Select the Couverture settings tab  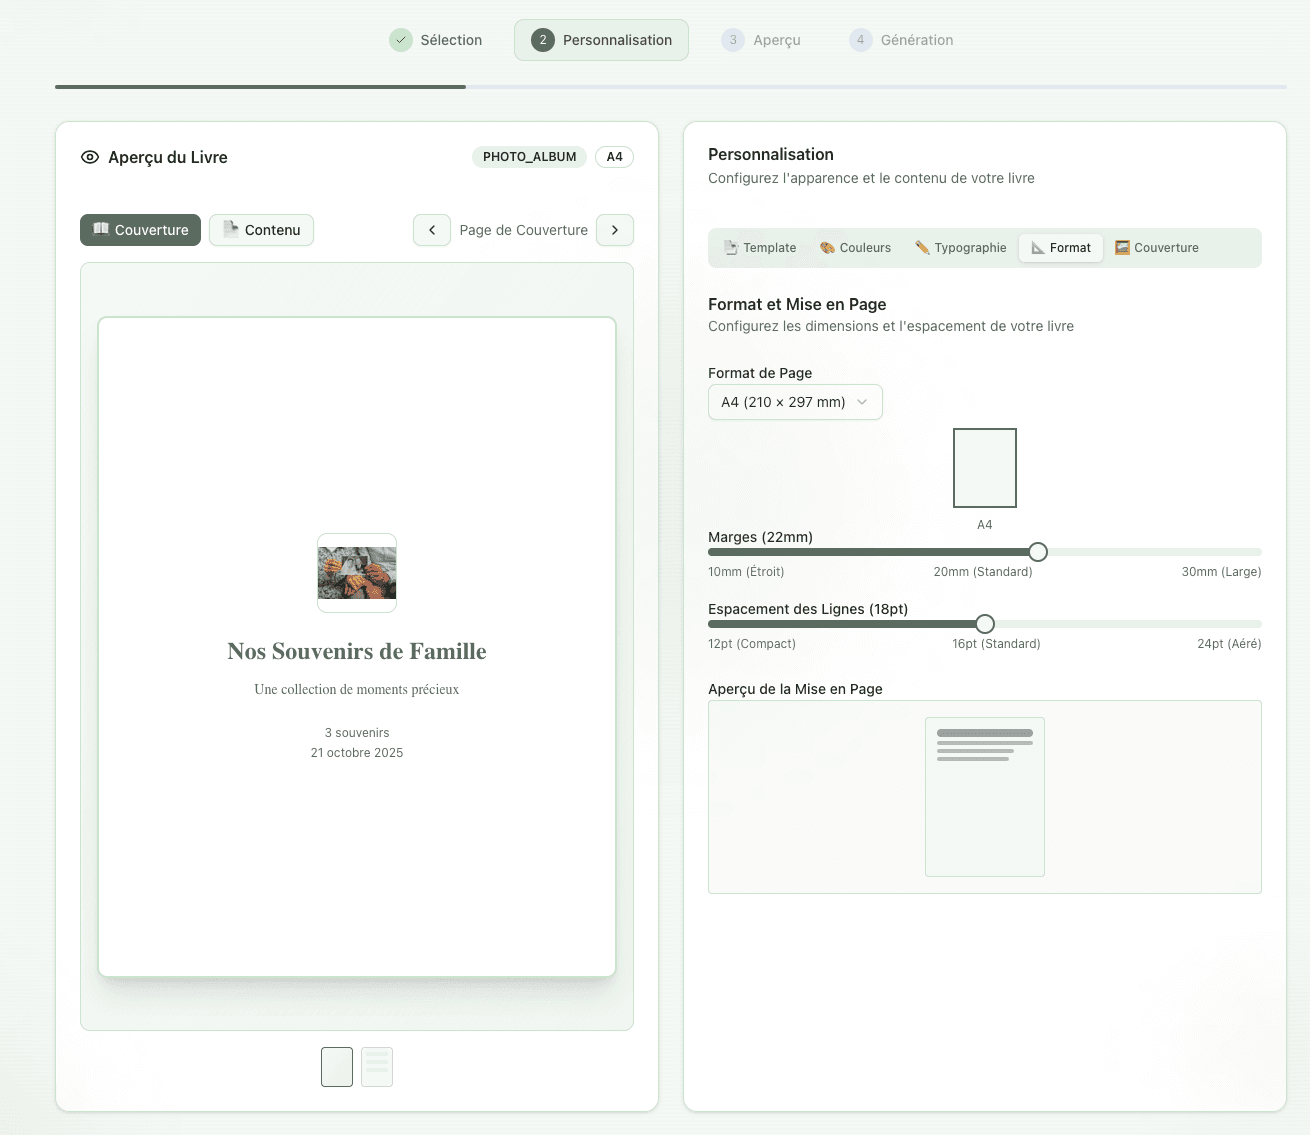pyautogui.click(x=1157, y=248)
